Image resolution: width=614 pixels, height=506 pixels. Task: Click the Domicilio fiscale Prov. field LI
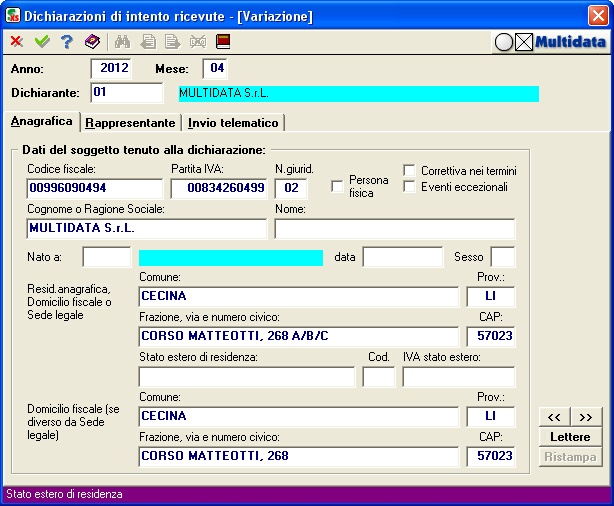pyautogui.click(x=491, y=417)
